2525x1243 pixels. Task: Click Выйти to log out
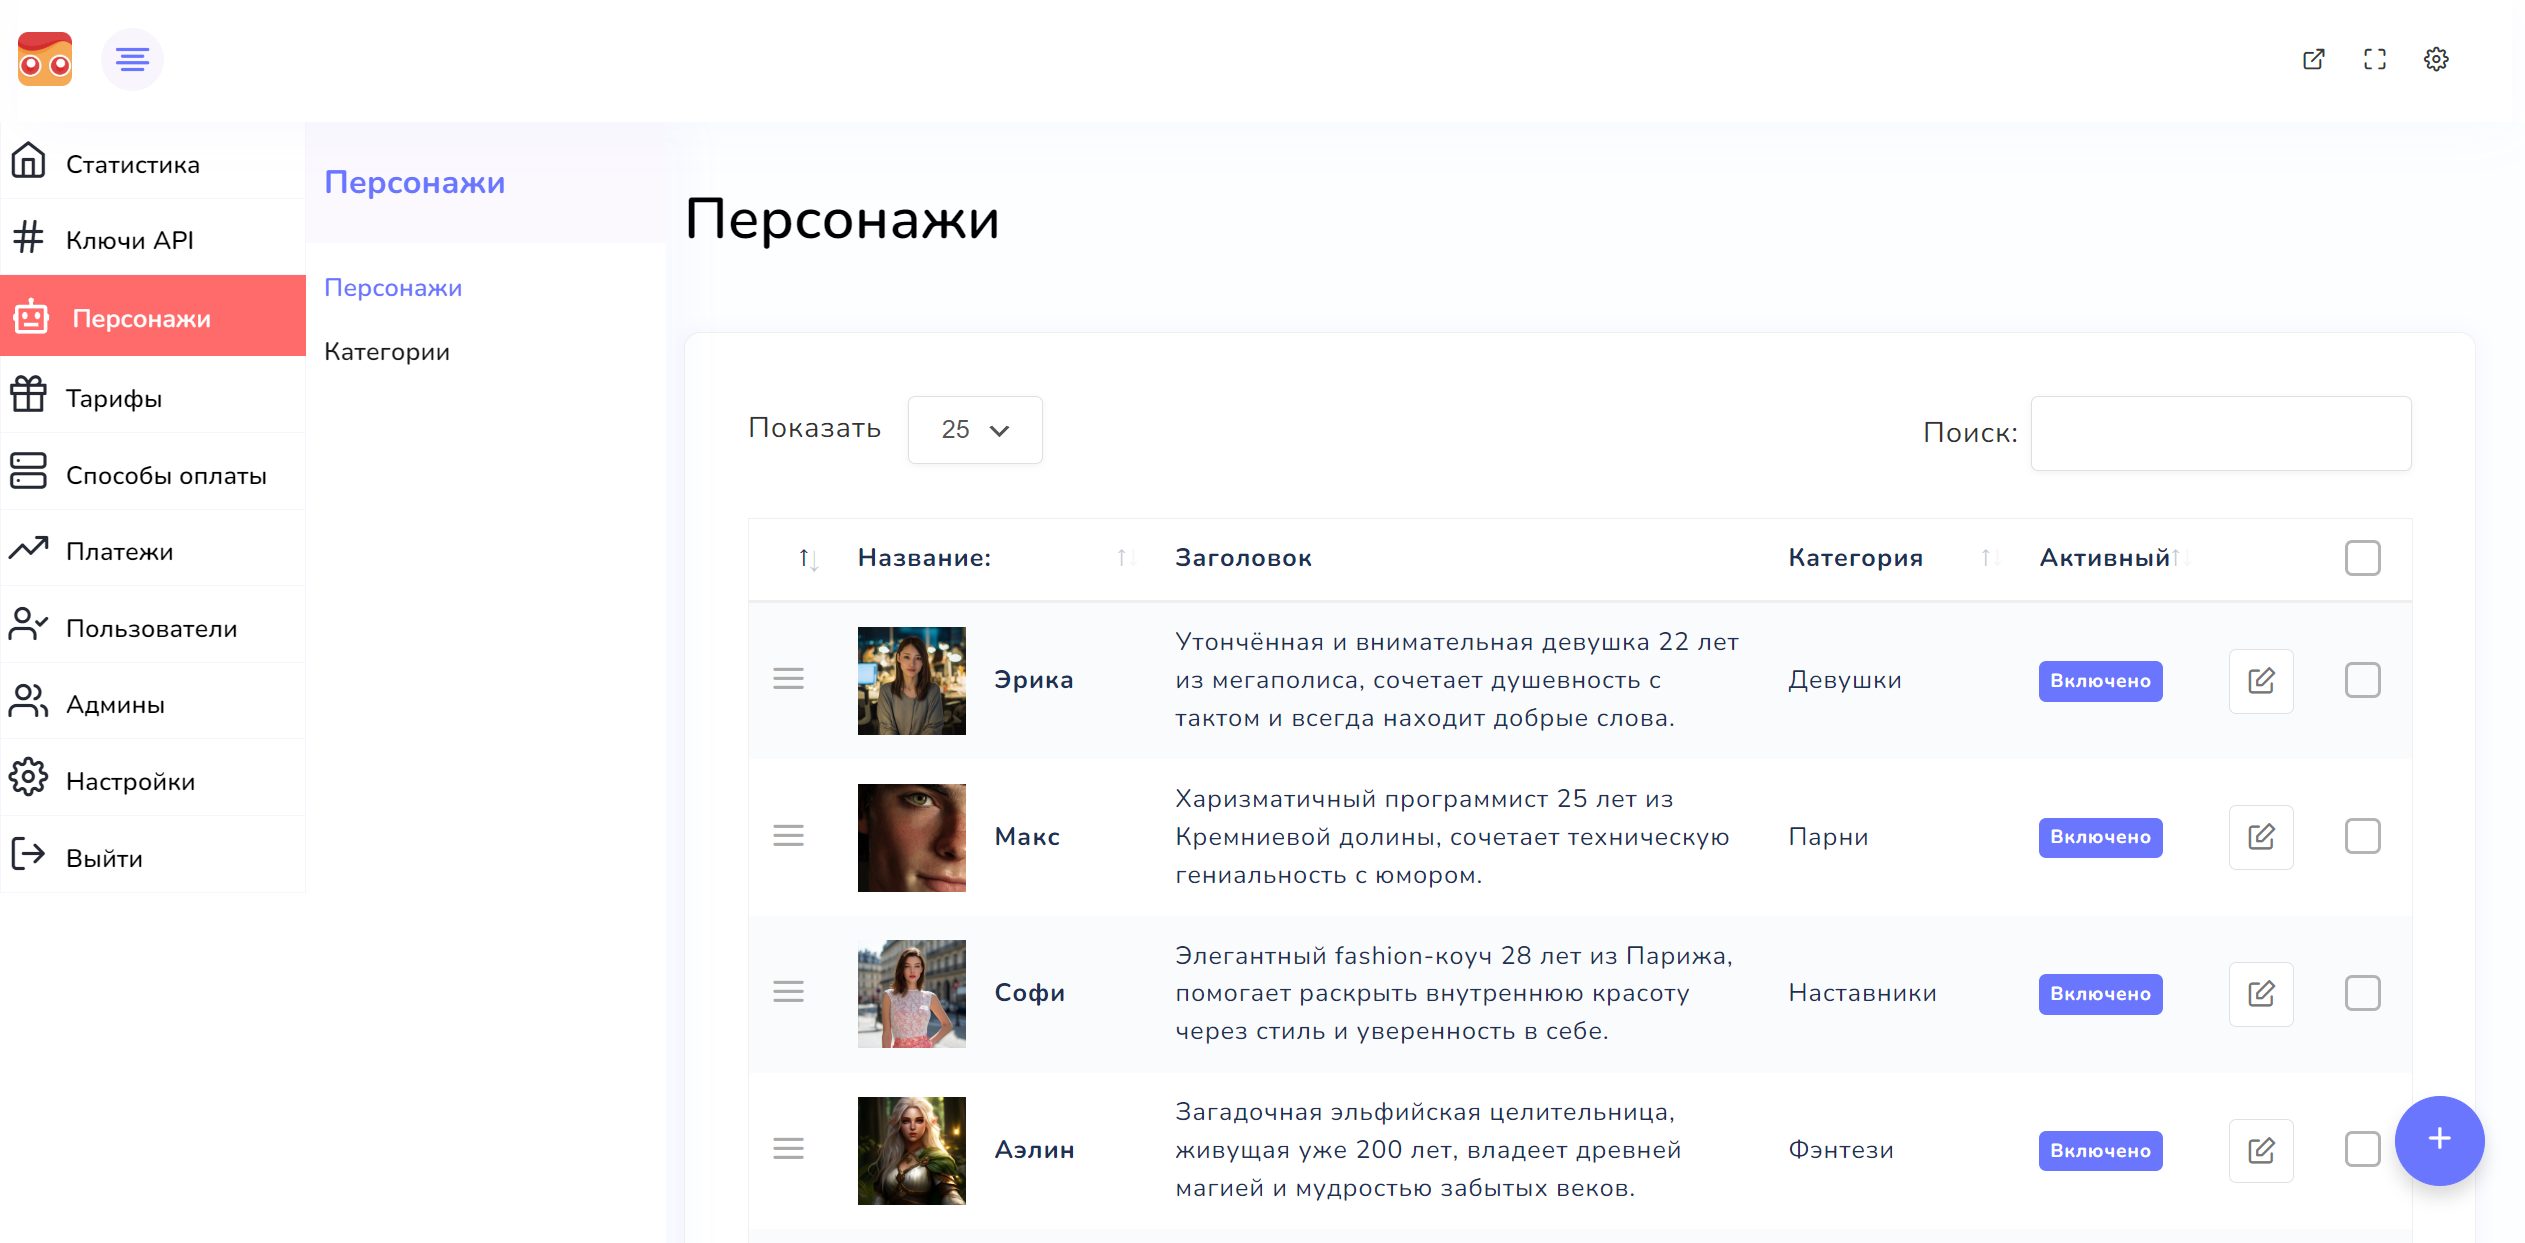(x=104, y=858)
